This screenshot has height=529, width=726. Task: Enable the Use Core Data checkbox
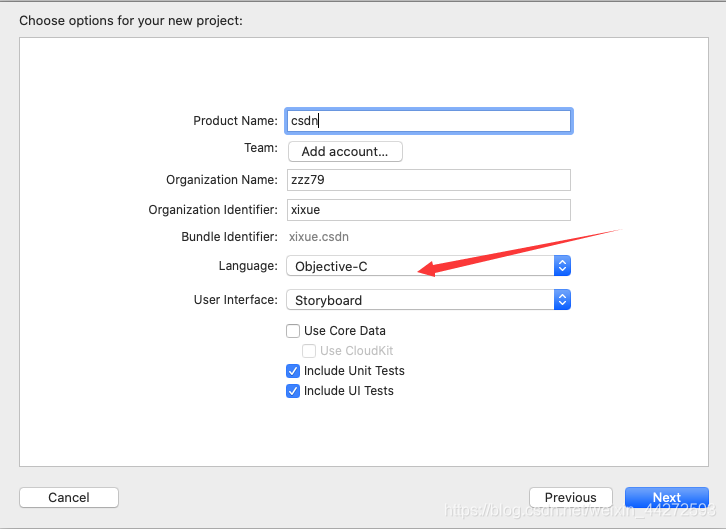pos(293,331)
